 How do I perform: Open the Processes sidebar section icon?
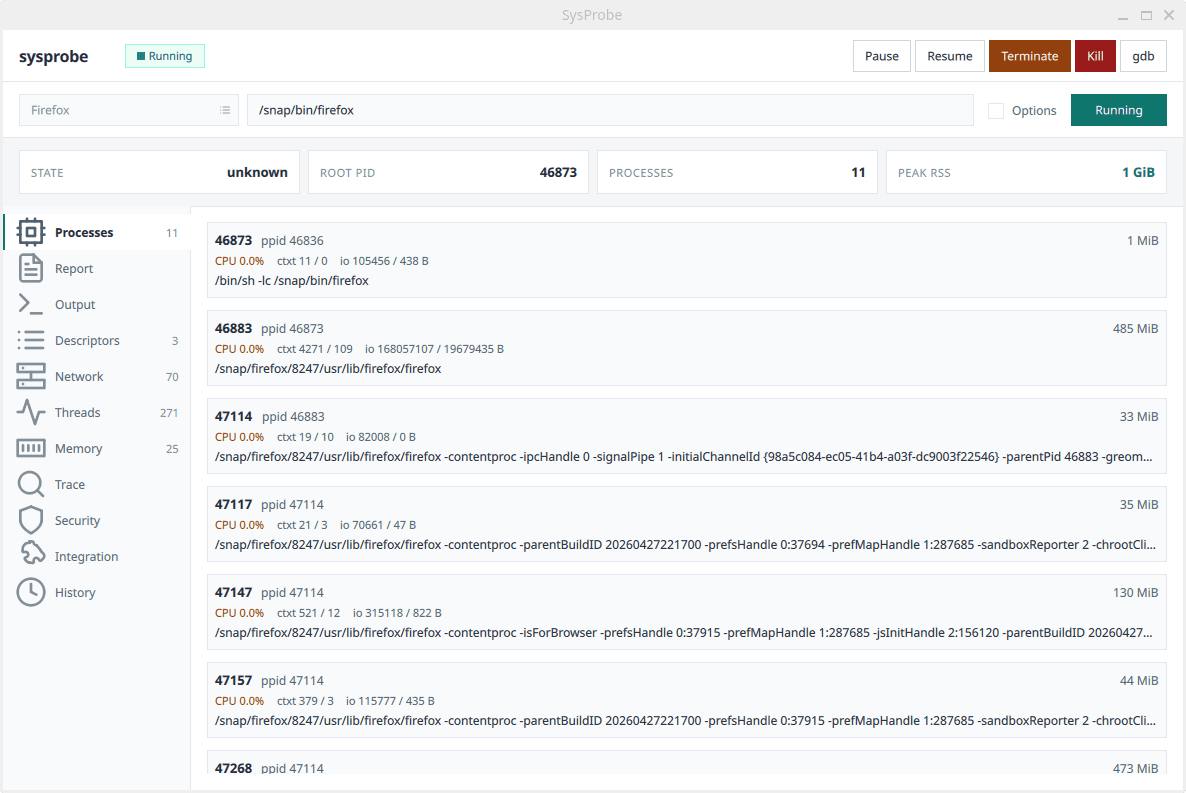[x=31, y=232]
